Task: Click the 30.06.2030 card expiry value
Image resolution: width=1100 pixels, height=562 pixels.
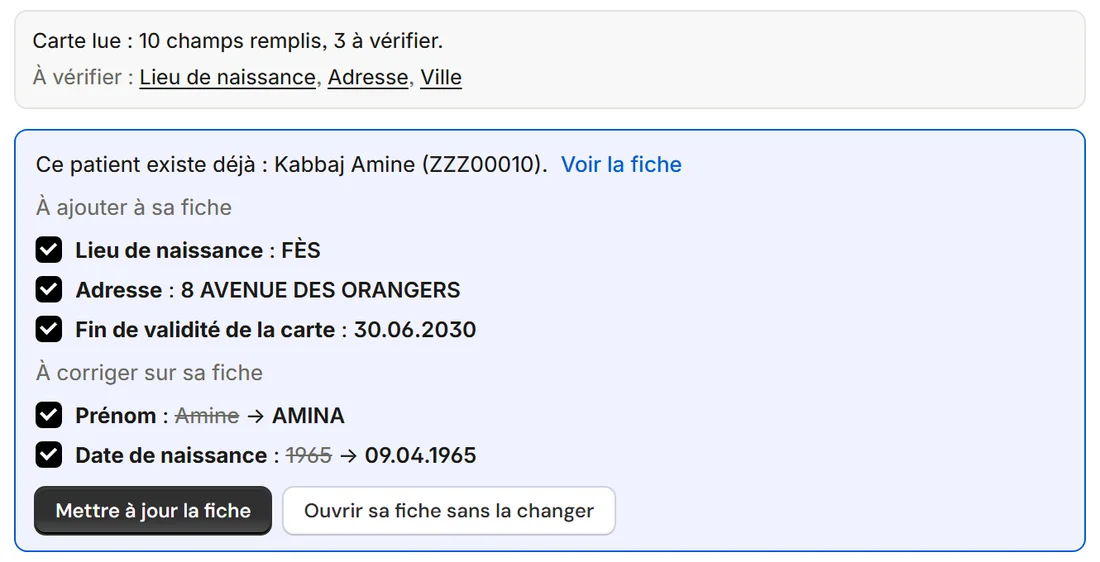Action: click(x=415, y=330)
